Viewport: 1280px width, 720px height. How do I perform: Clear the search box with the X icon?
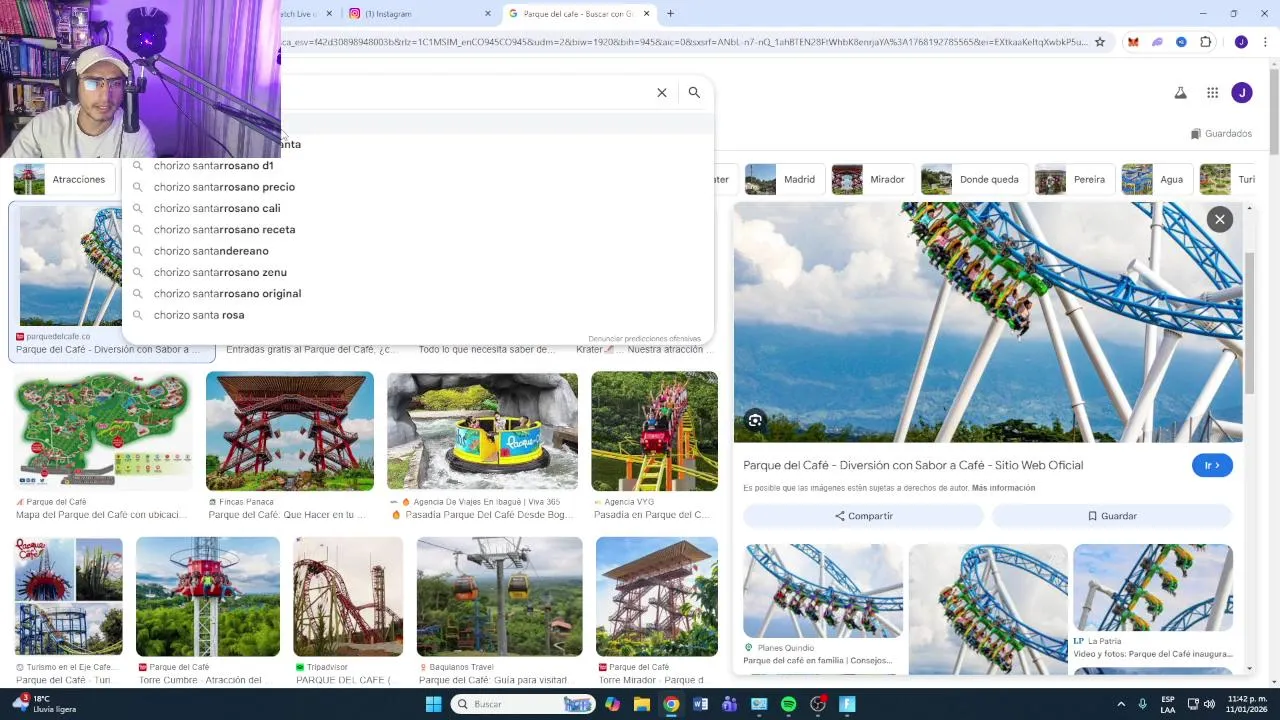pos(661,92)
